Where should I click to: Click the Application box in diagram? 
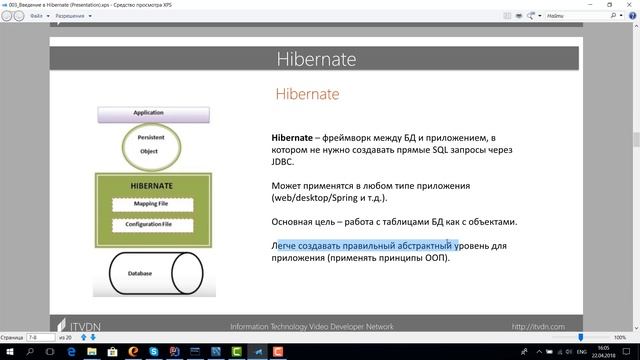coord(153,115)
